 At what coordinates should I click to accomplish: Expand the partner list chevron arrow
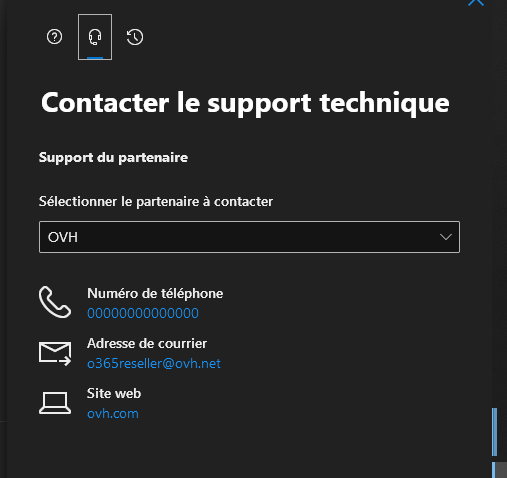(446, 237)
